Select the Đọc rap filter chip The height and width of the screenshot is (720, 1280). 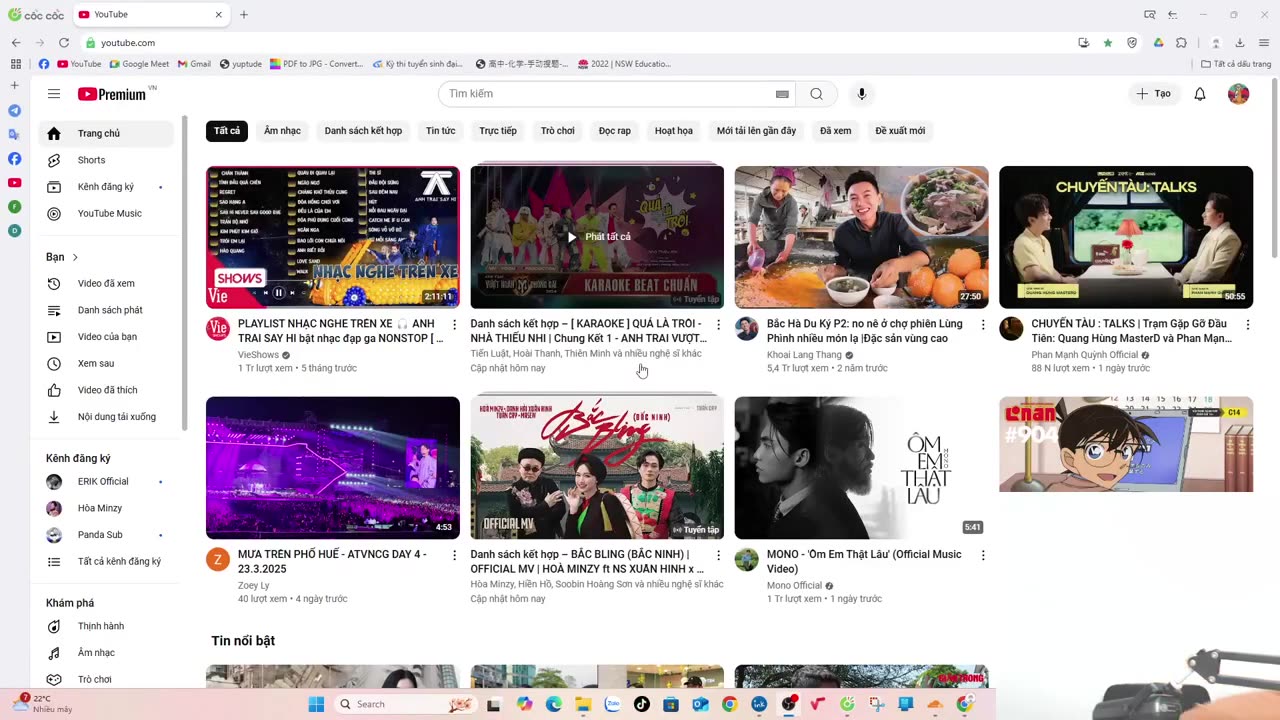615,131
